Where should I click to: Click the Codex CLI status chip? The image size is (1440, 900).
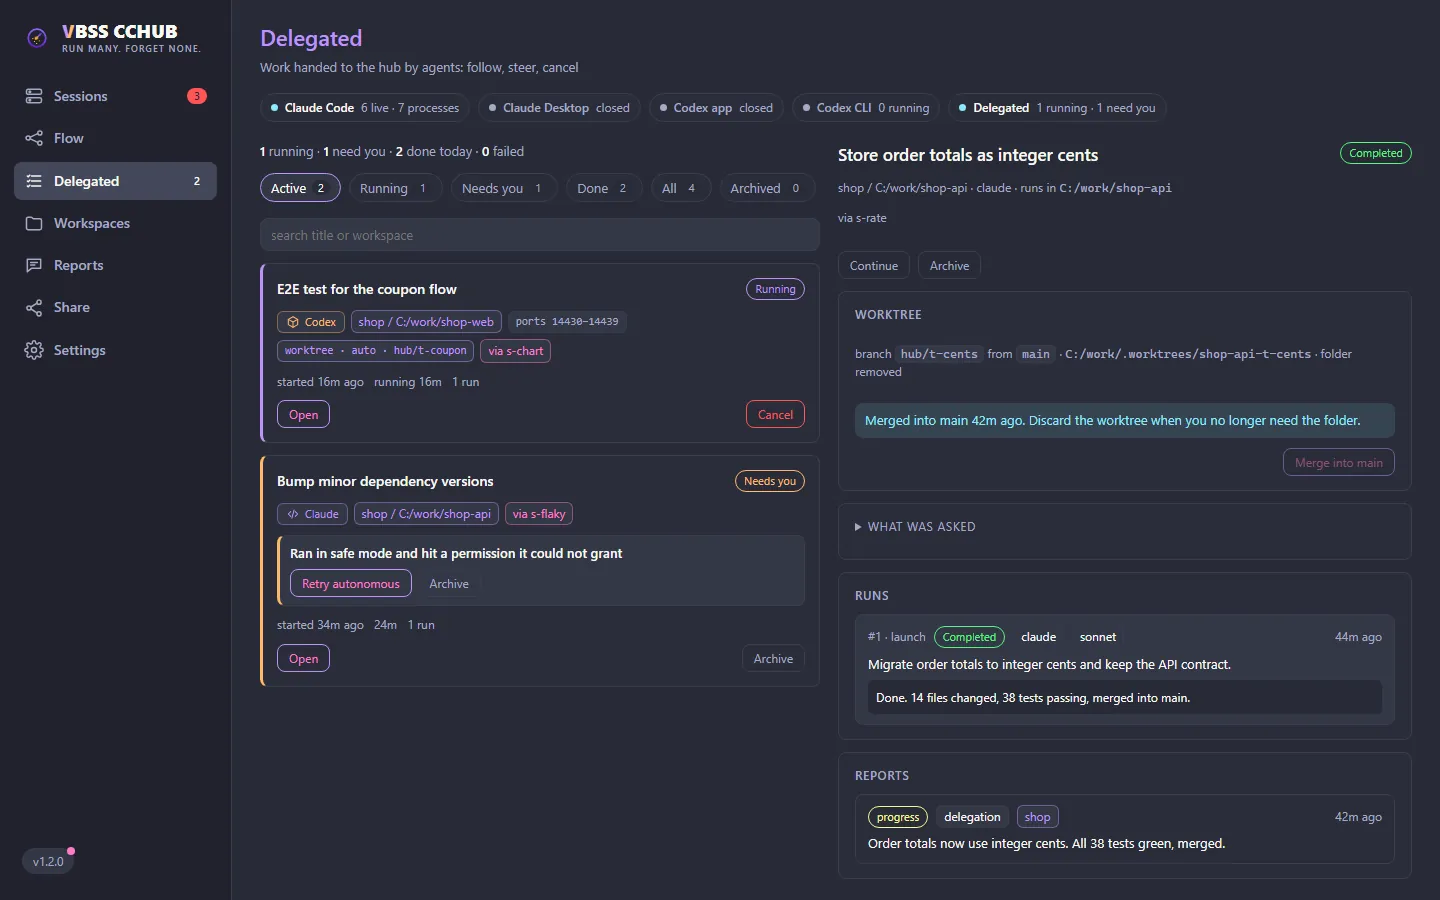pos(866,108)
